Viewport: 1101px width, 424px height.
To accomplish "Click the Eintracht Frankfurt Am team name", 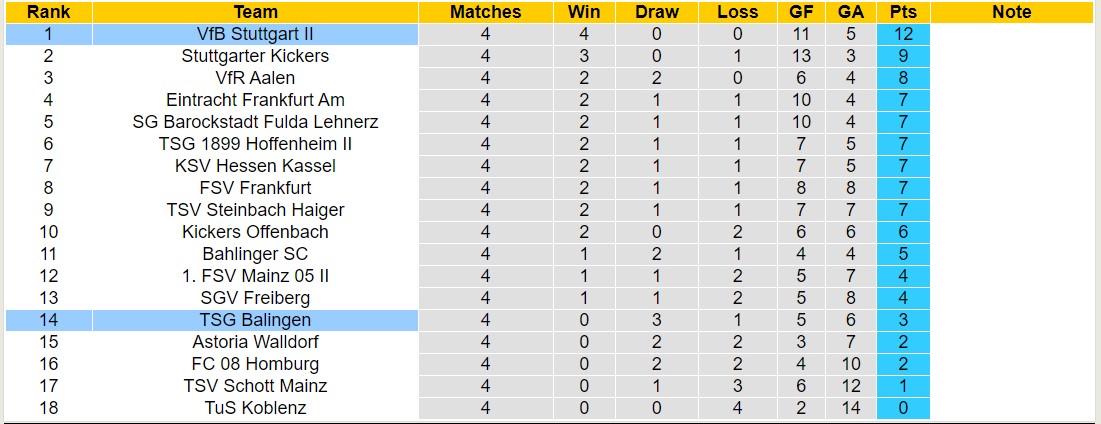I will 255,100.
